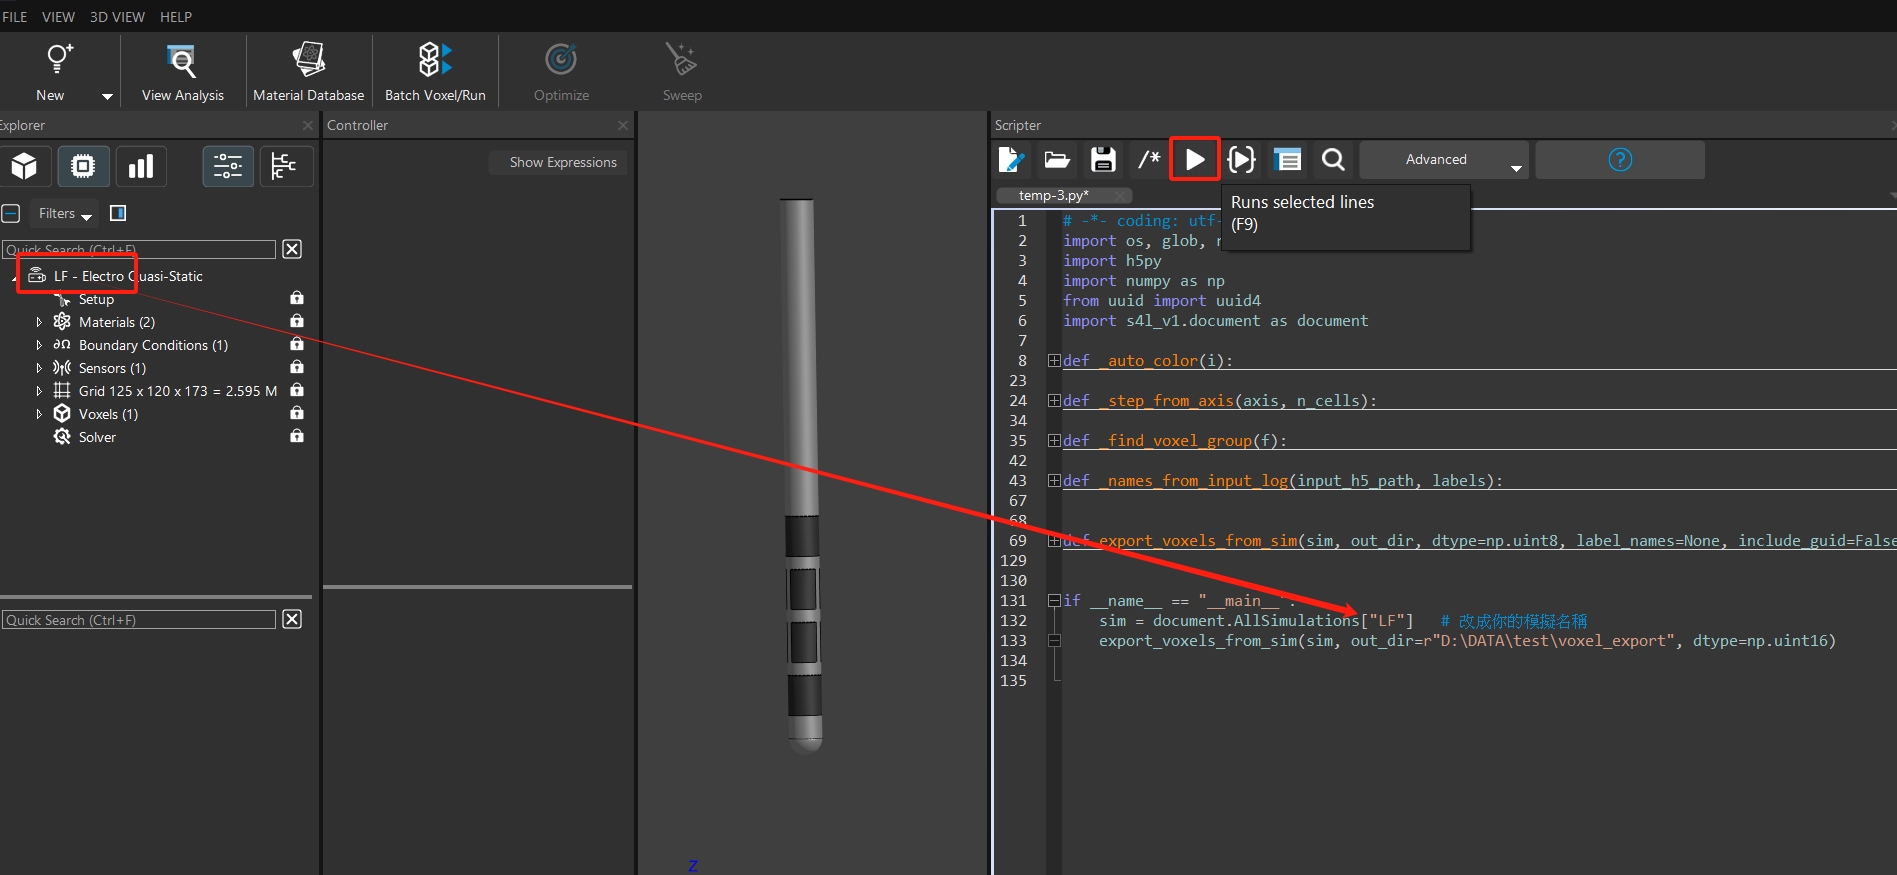1897x875 pixels.
Task: Expand the Boundary Conditions (1) tree node
Action: tap(39, 345)
